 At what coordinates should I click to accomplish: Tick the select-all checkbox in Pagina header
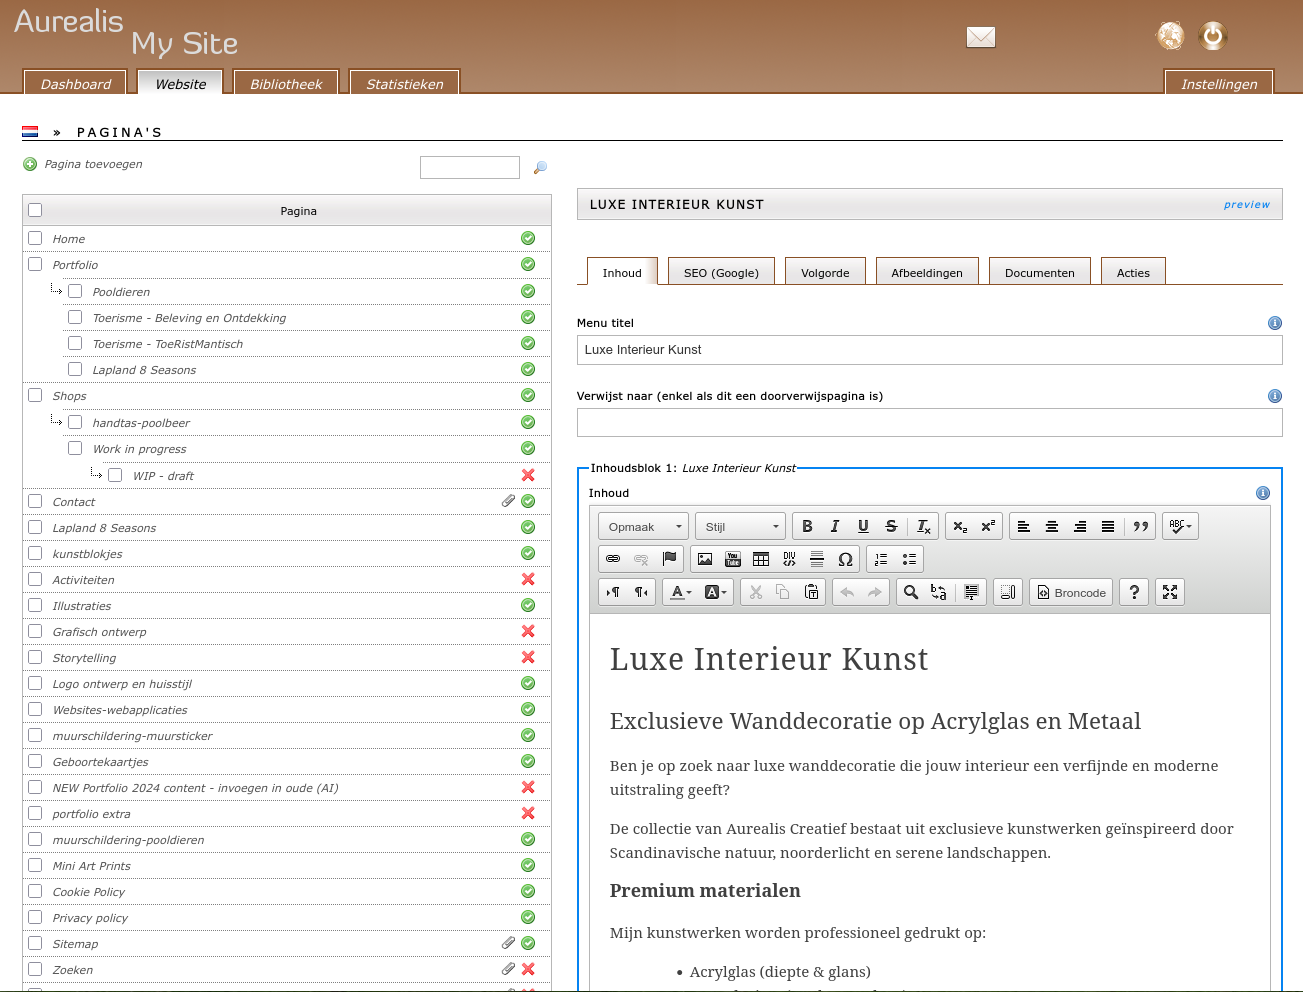click(35, 209)
